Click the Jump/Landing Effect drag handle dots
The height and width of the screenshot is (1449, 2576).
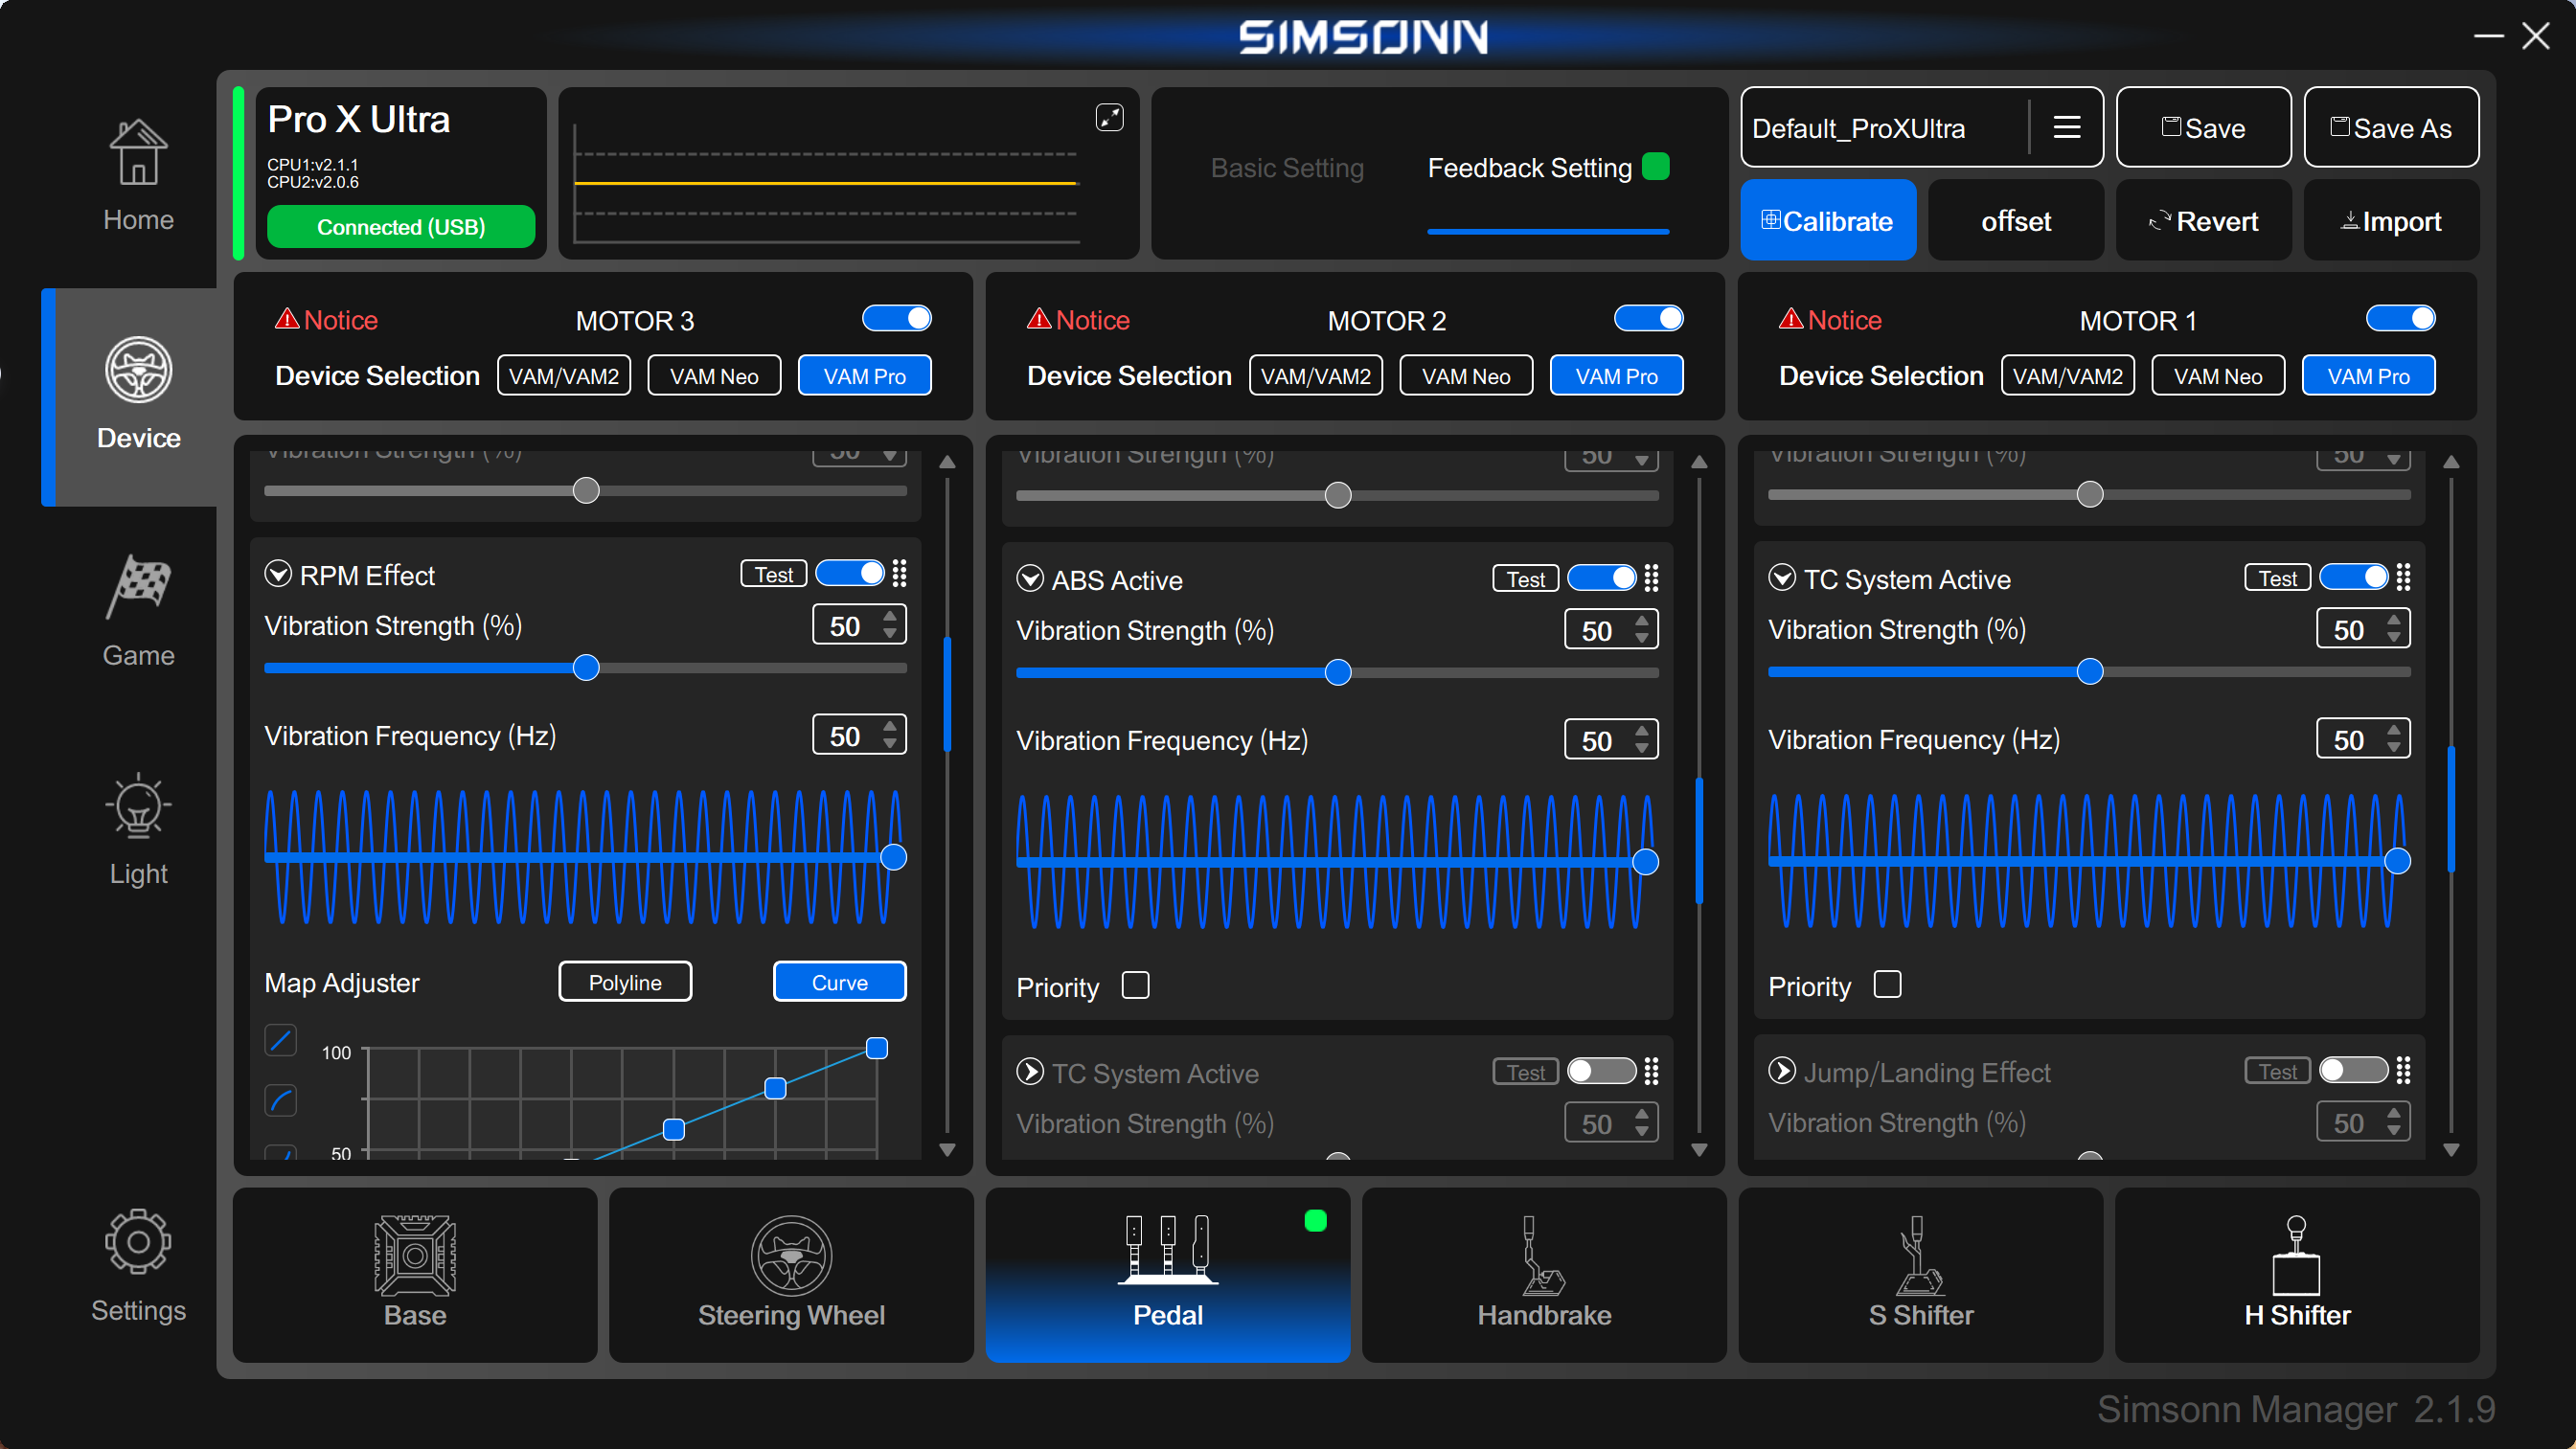click(2404, 1070)
